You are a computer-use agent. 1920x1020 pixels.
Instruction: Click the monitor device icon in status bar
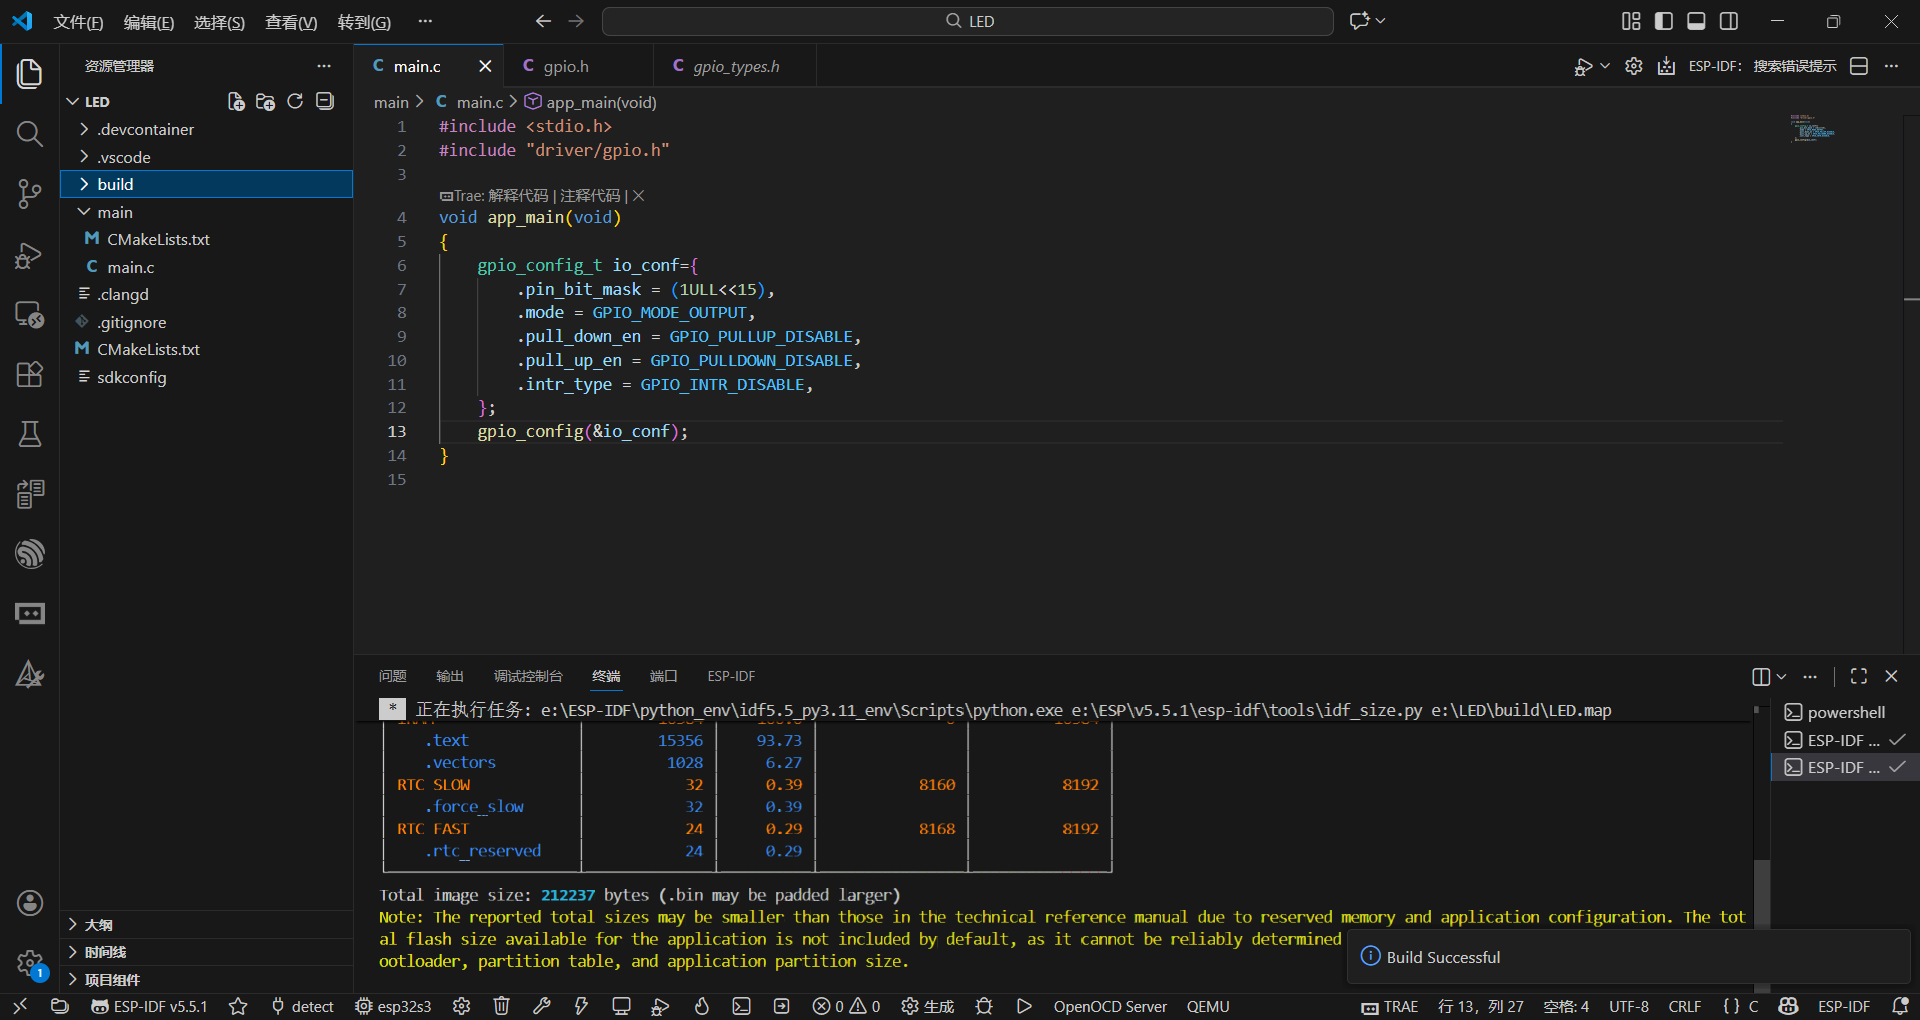tap(621, 1006)
